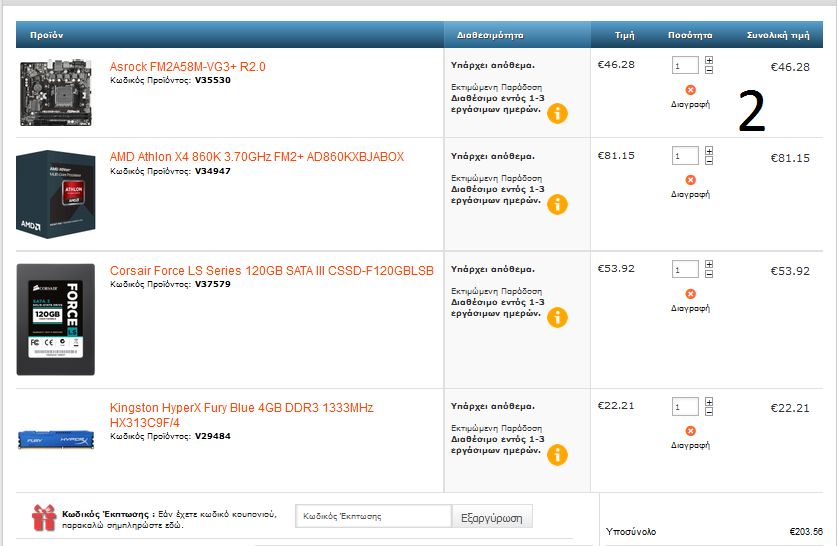Click the €81.15 total price of AMD Athlon
The height and width of the screenshot is (546, 837).
click(789, 158)
